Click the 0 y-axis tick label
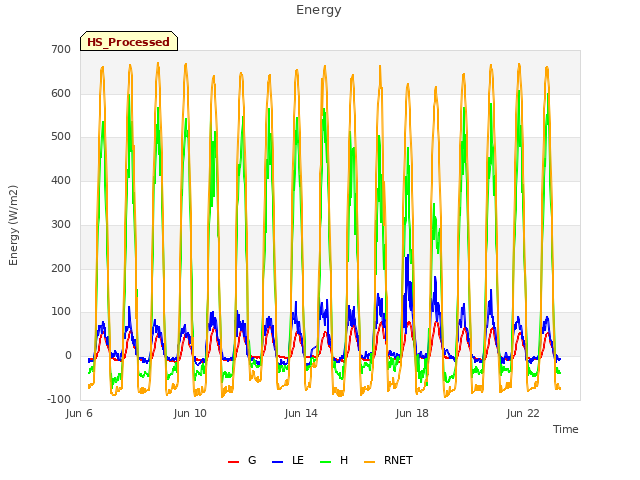The height and width of the screenshot is (480, 640). click(x=68, y=356)
